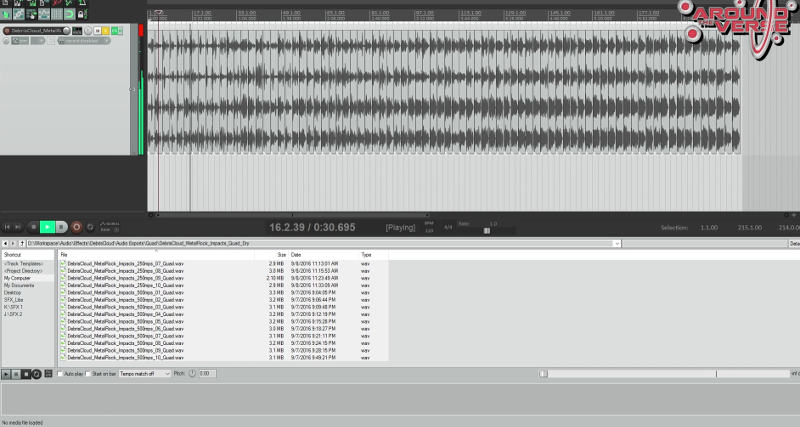Toggle locking padlock toolbar icon
800x427 pixels.
[81, 14]
